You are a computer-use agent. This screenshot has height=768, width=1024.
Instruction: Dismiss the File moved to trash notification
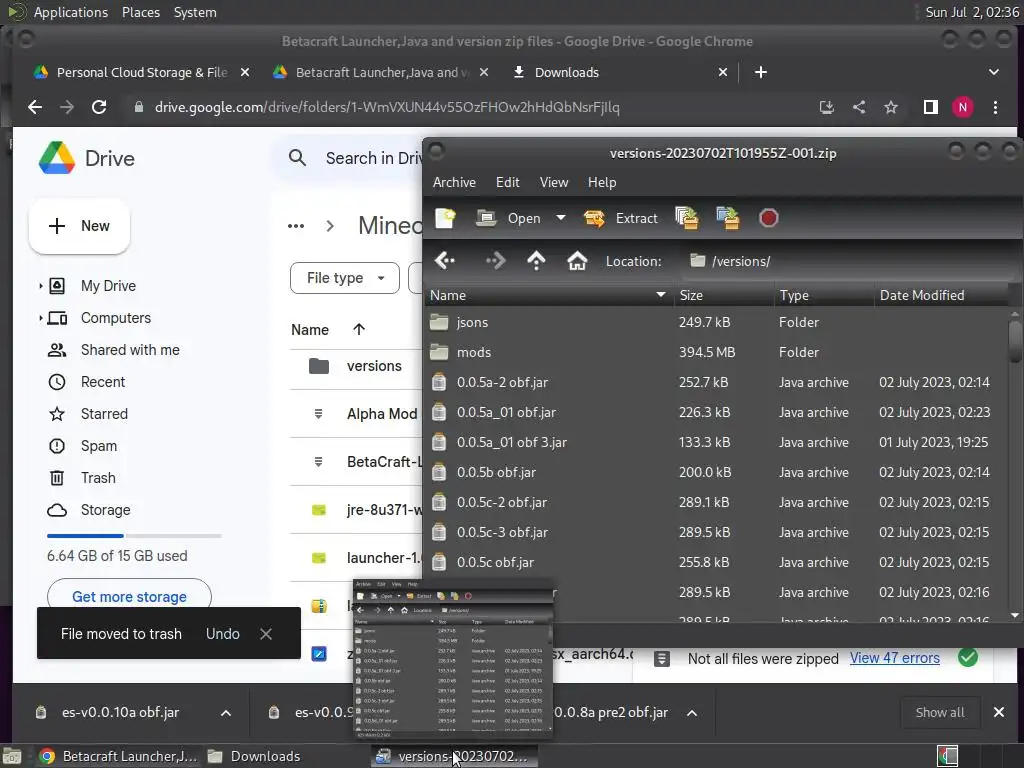point(266,633)
